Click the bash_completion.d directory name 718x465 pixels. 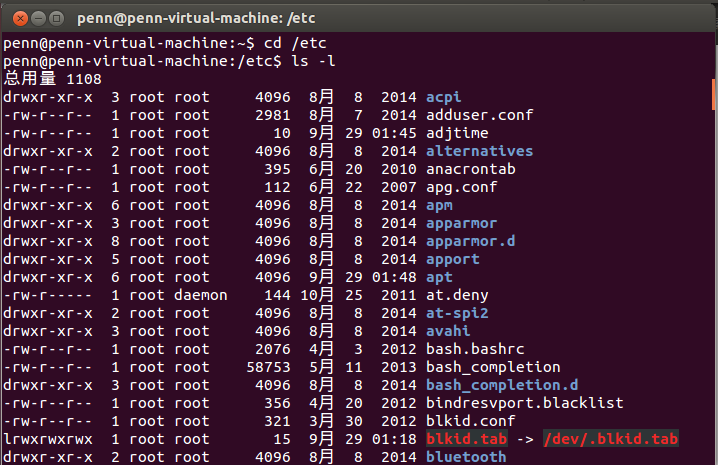coord(502,385)
